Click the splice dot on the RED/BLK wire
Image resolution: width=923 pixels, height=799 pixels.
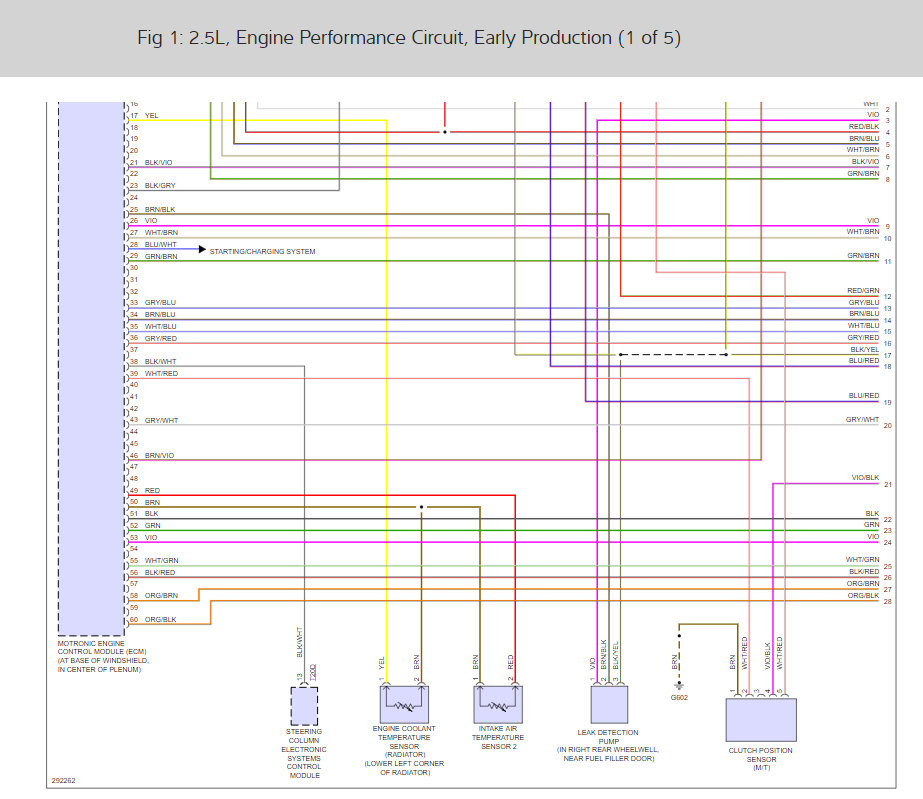point(445,132)
